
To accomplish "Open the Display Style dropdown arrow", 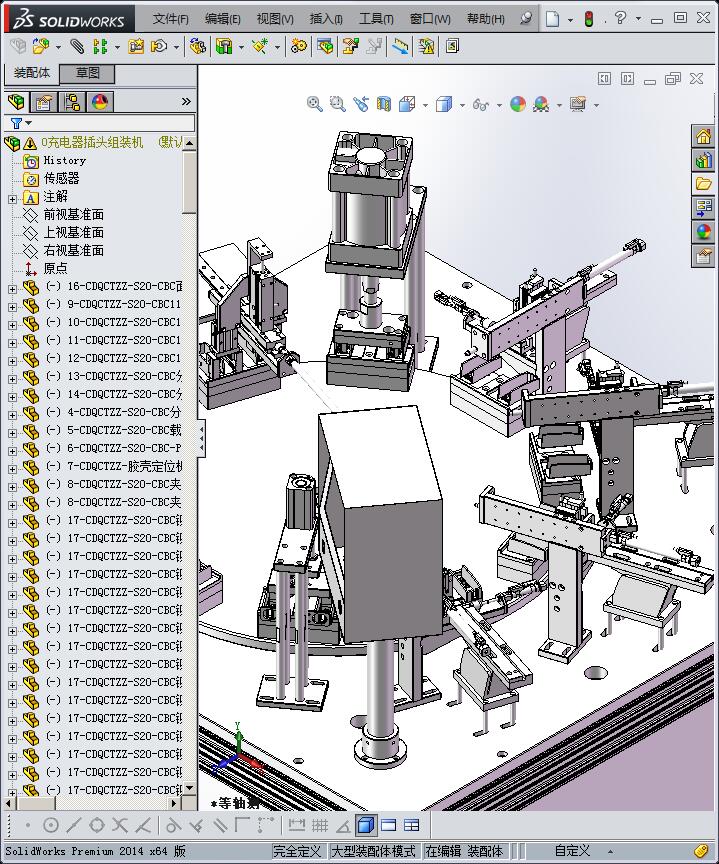I will 462,105.
